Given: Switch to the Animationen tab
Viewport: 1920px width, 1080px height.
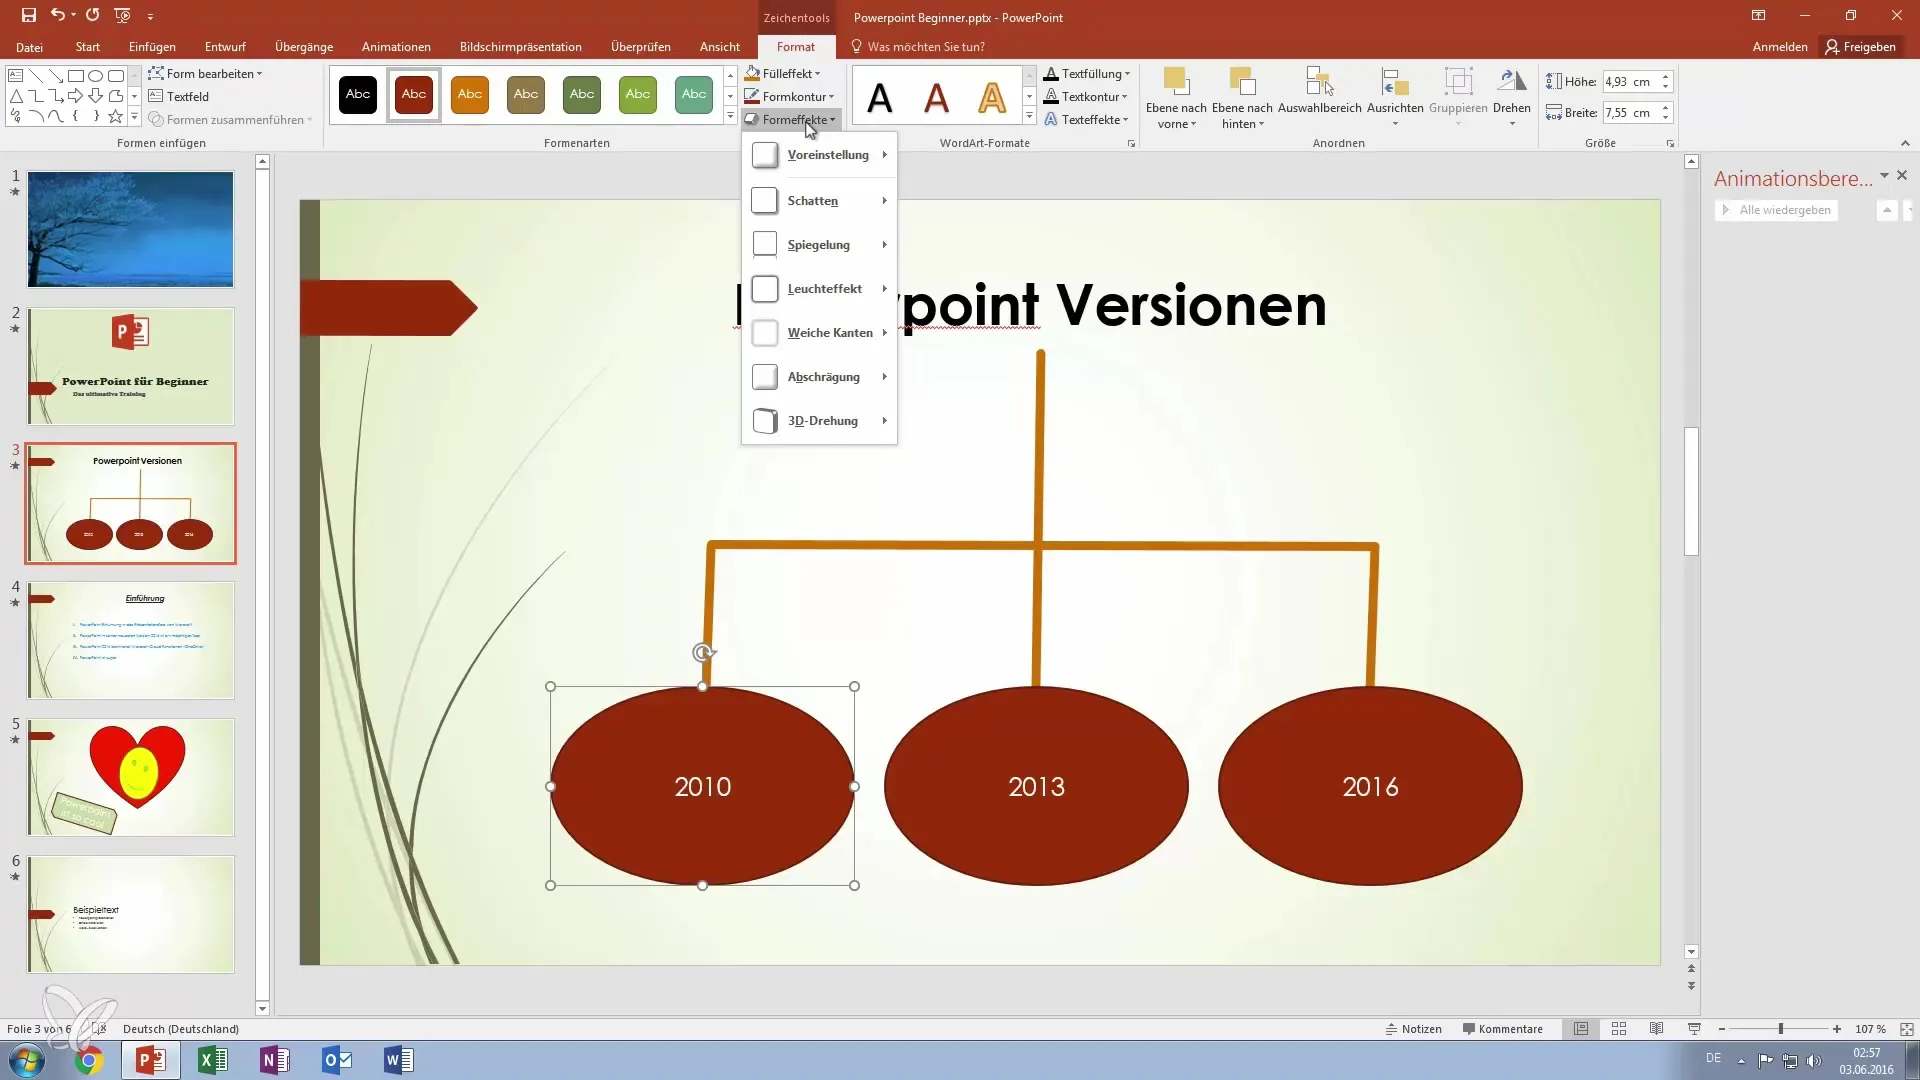Looking at the screenshot, I should [x=396, y=47].
